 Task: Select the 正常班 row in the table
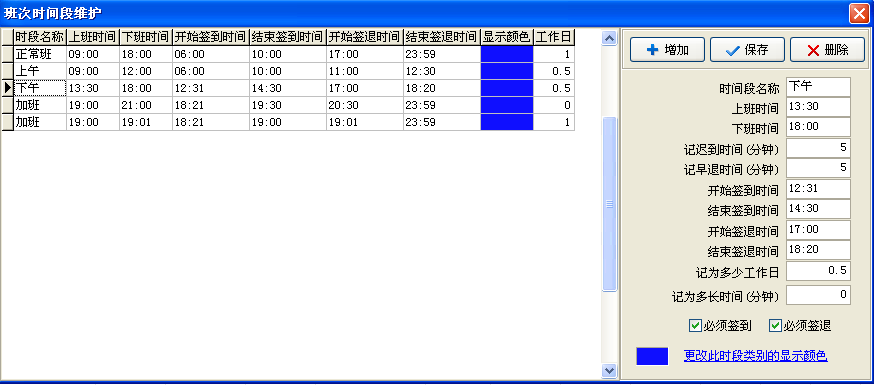[x=294, y=54]
